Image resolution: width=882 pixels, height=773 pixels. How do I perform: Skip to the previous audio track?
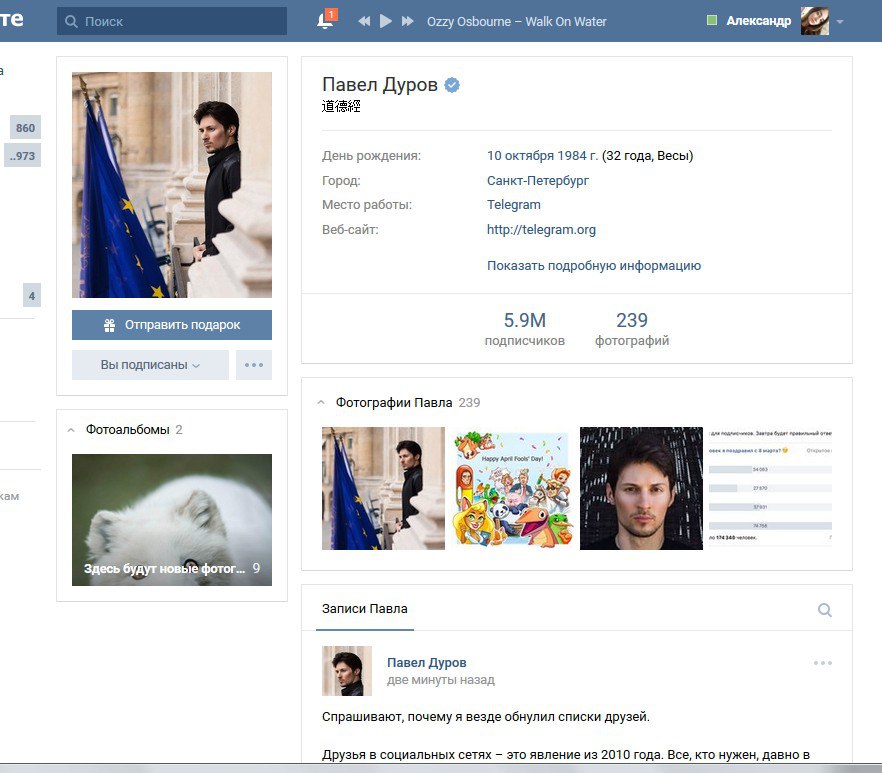click(x=364, y=21)
